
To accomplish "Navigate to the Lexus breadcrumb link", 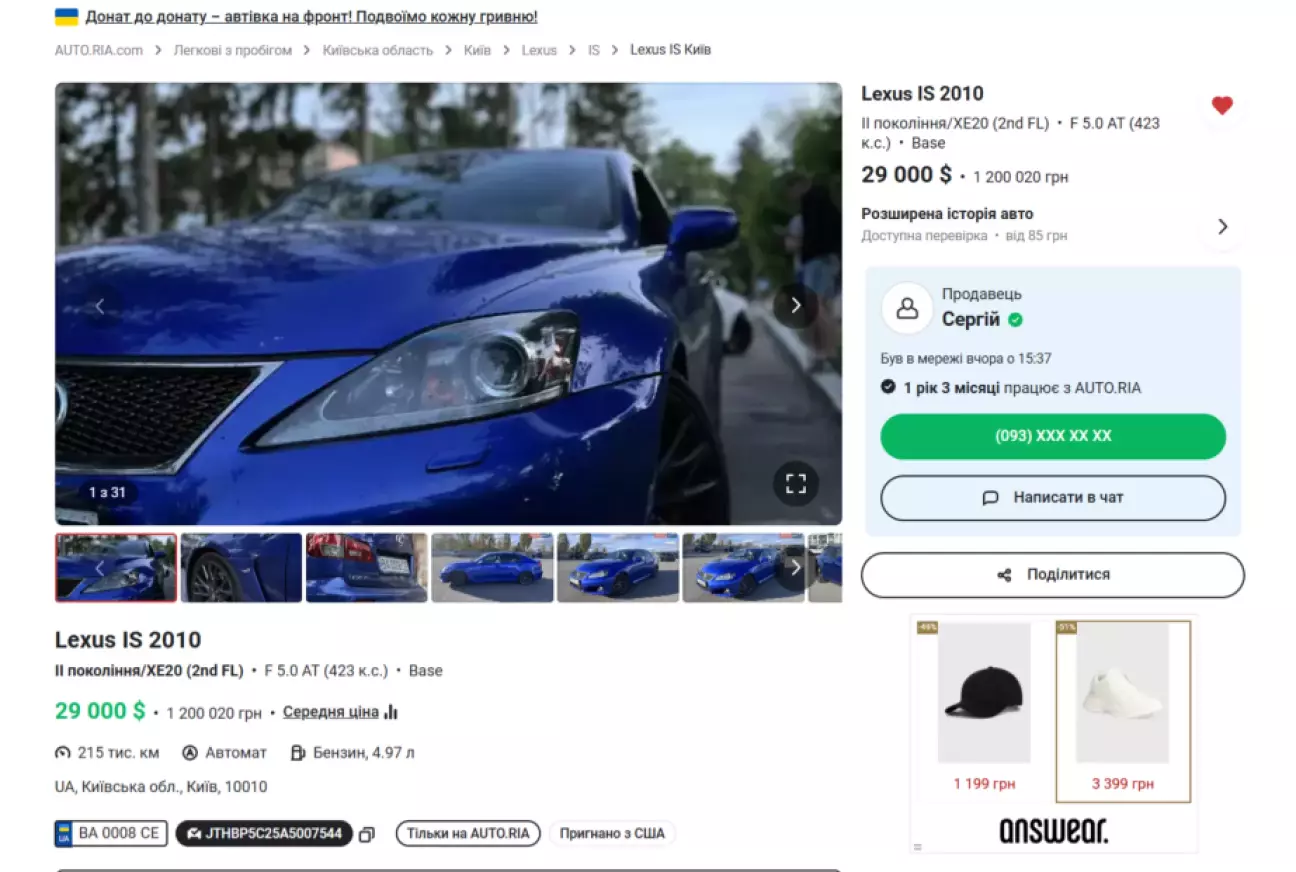I will 539,50.
